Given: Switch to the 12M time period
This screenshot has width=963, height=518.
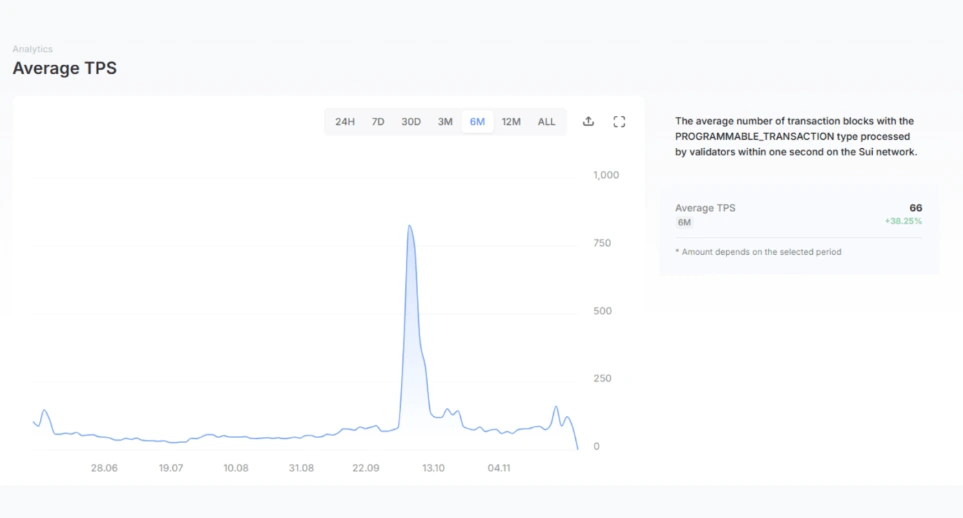Looking at the screenshot, I should [511, 122].
